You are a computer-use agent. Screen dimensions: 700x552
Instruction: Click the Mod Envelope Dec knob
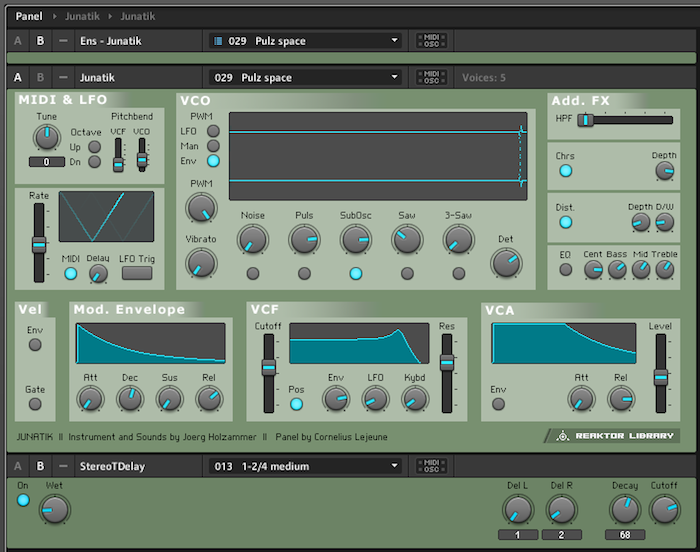click(x=130, y=399)
